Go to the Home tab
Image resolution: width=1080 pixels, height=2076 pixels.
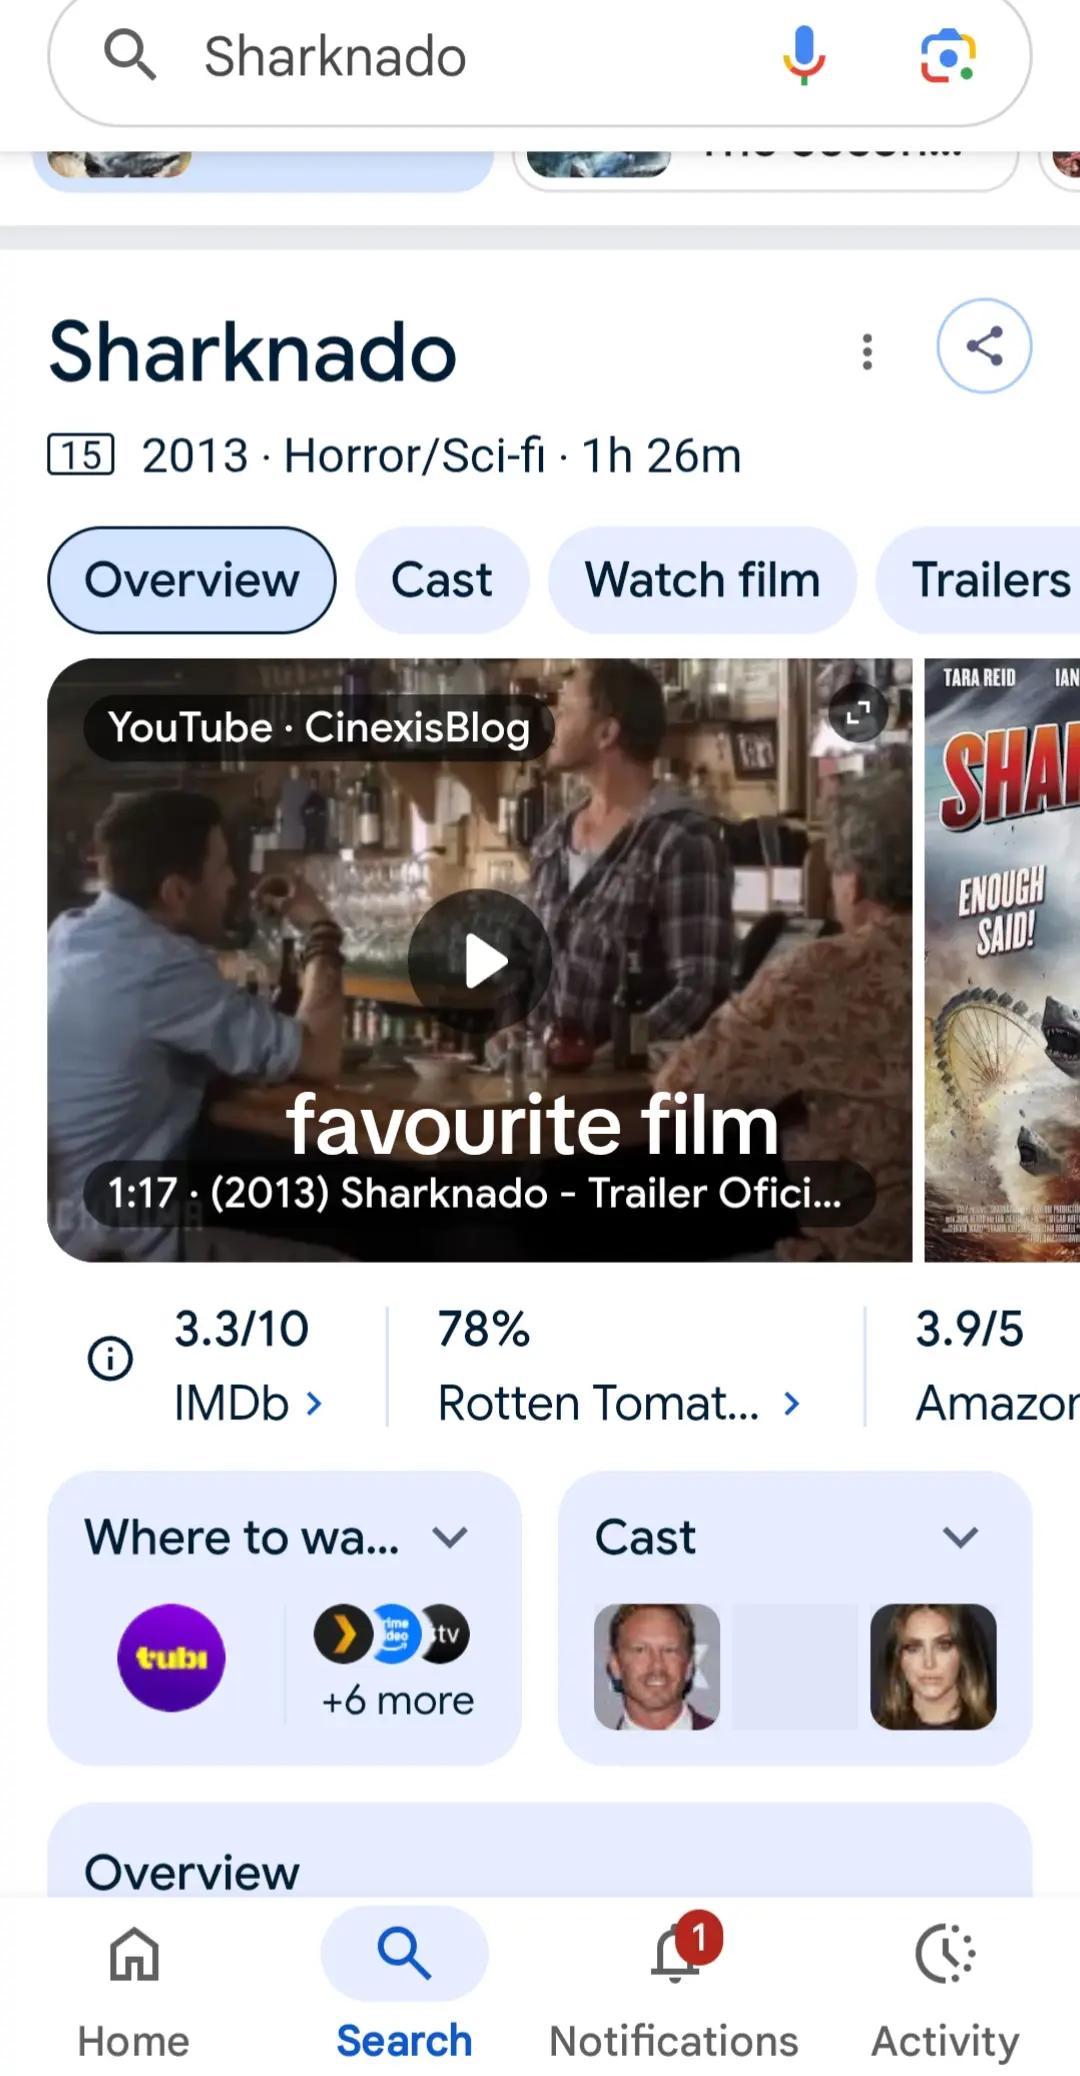134,1987
